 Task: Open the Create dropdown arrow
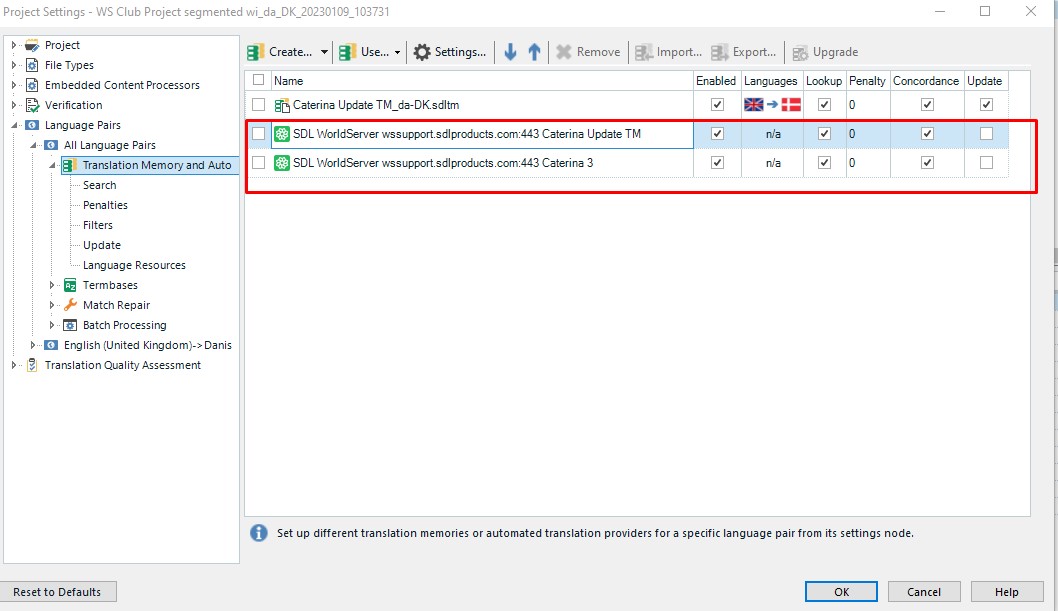coord(324,52)
